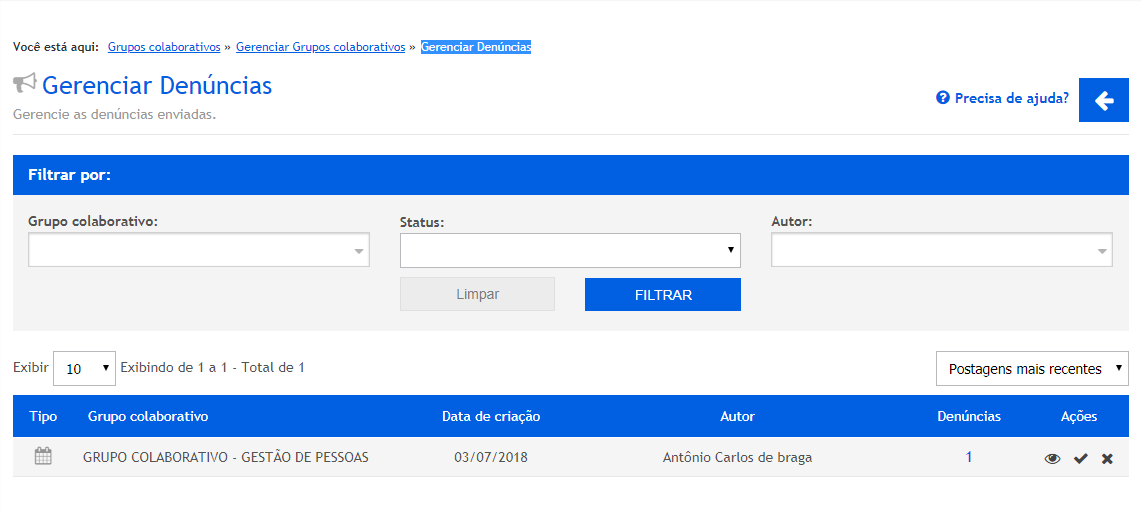This screenshot has height=515, width=1141.
Task: Approve report with the checkmark icon
Action: [1080, 459]
